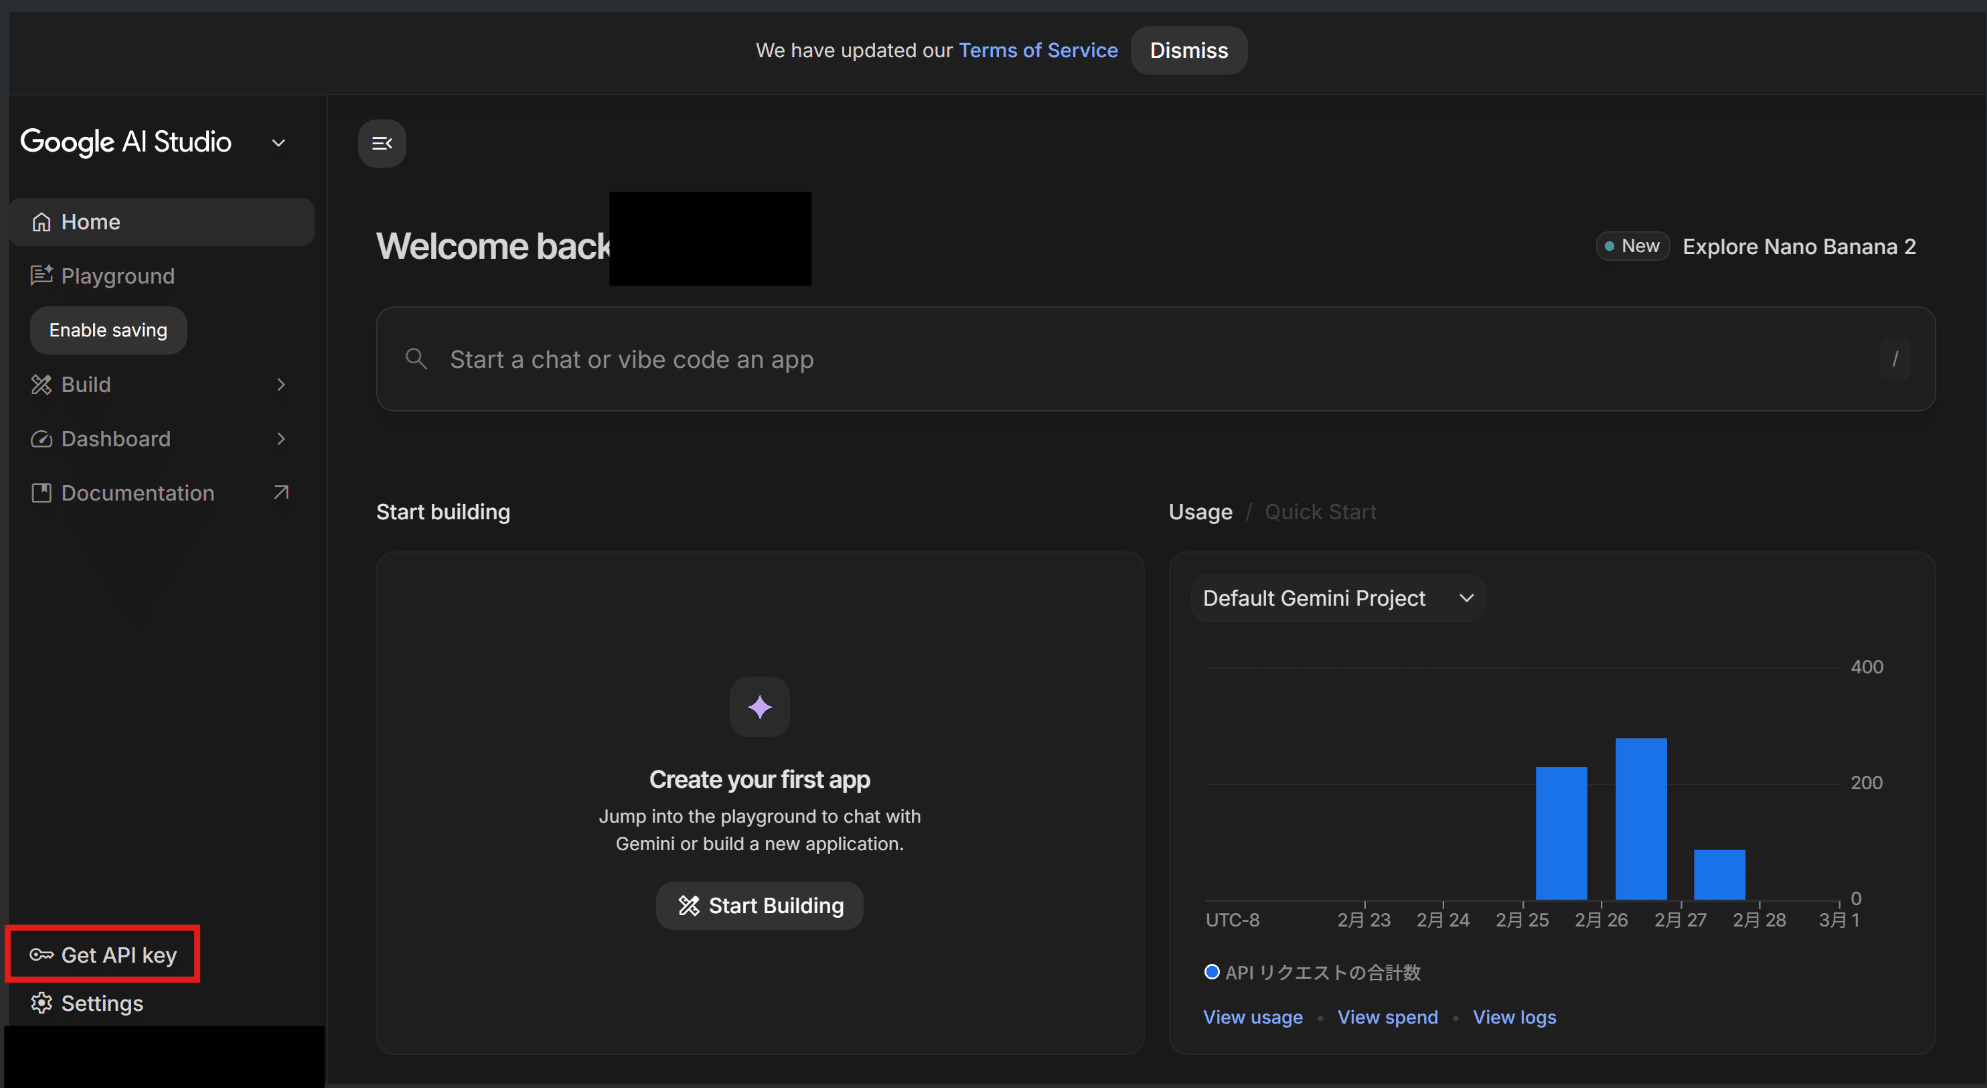Click the Home house icon
1987x1088 pixels.
(x=41, y=222)
